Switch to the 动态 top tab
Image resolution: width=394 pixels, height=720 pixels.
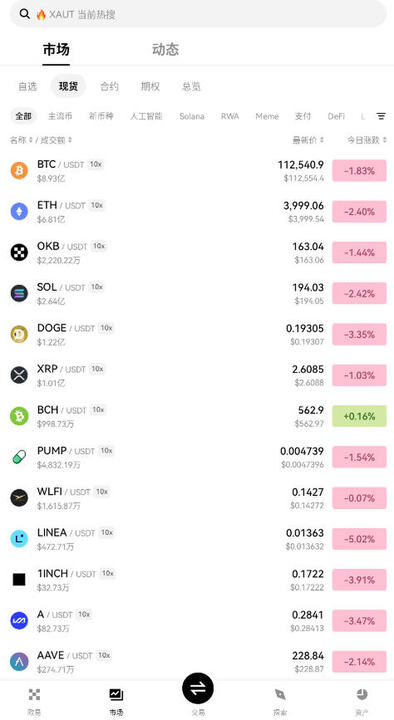[x=165, y=50]
